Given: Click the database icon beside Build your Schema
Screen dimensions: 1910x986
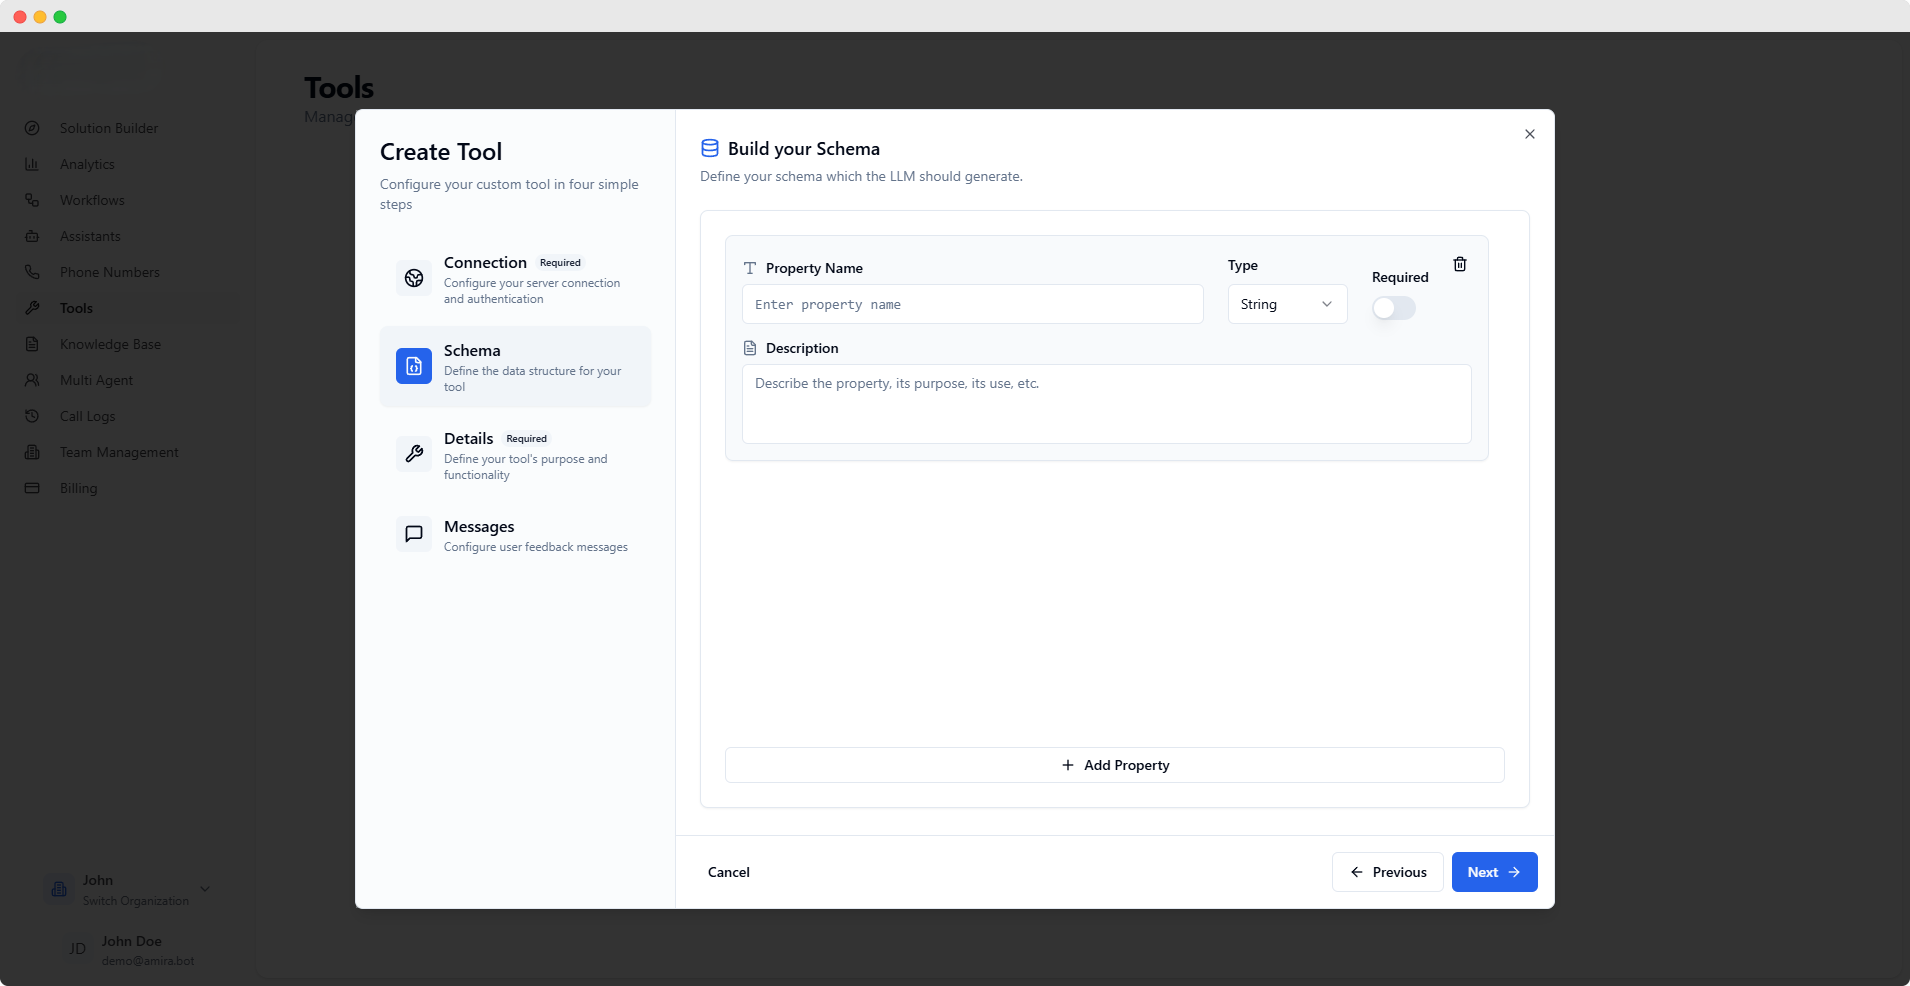Looking at the screenshot, I should click(710, 149).
